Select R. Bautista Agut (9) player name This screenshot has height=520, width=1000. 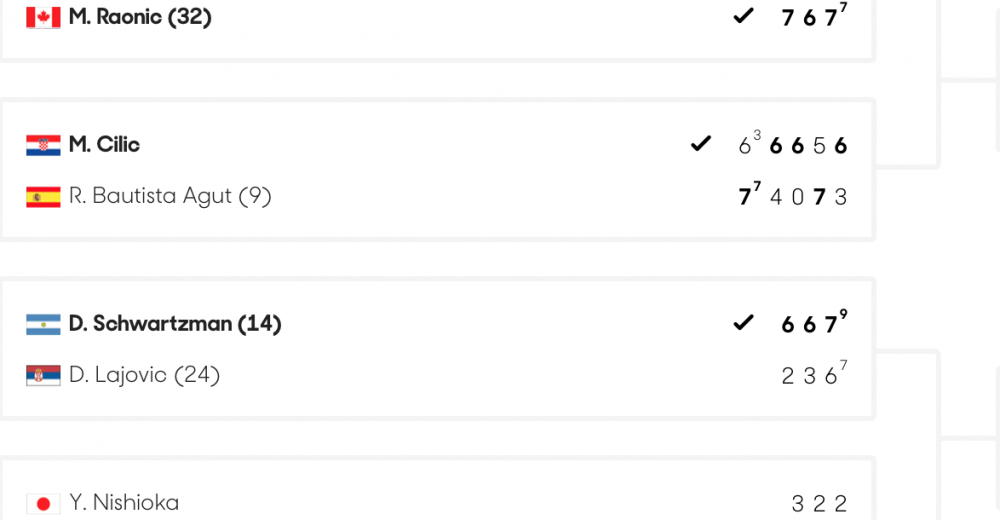170,196
